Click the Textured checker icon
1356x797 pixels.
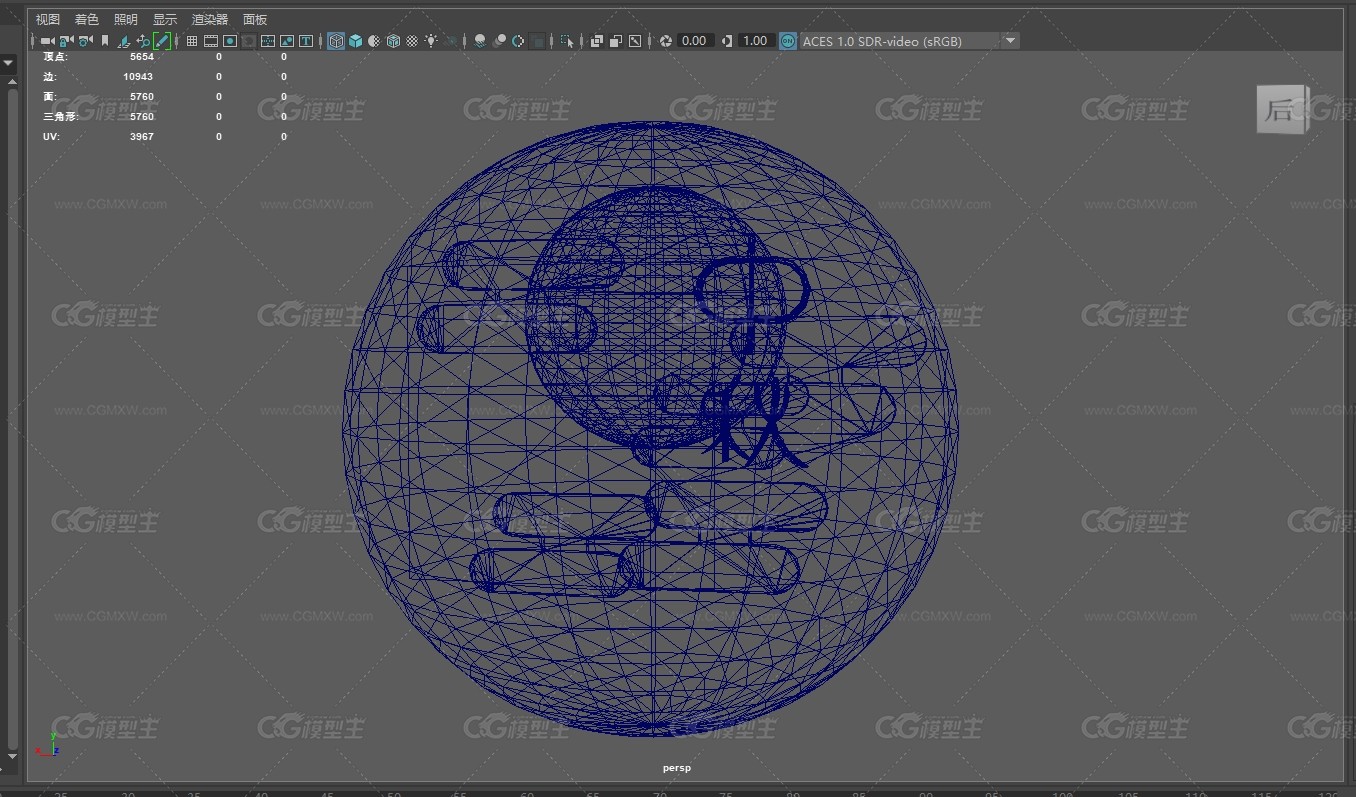pyautogui.click(x=412, y=41)
